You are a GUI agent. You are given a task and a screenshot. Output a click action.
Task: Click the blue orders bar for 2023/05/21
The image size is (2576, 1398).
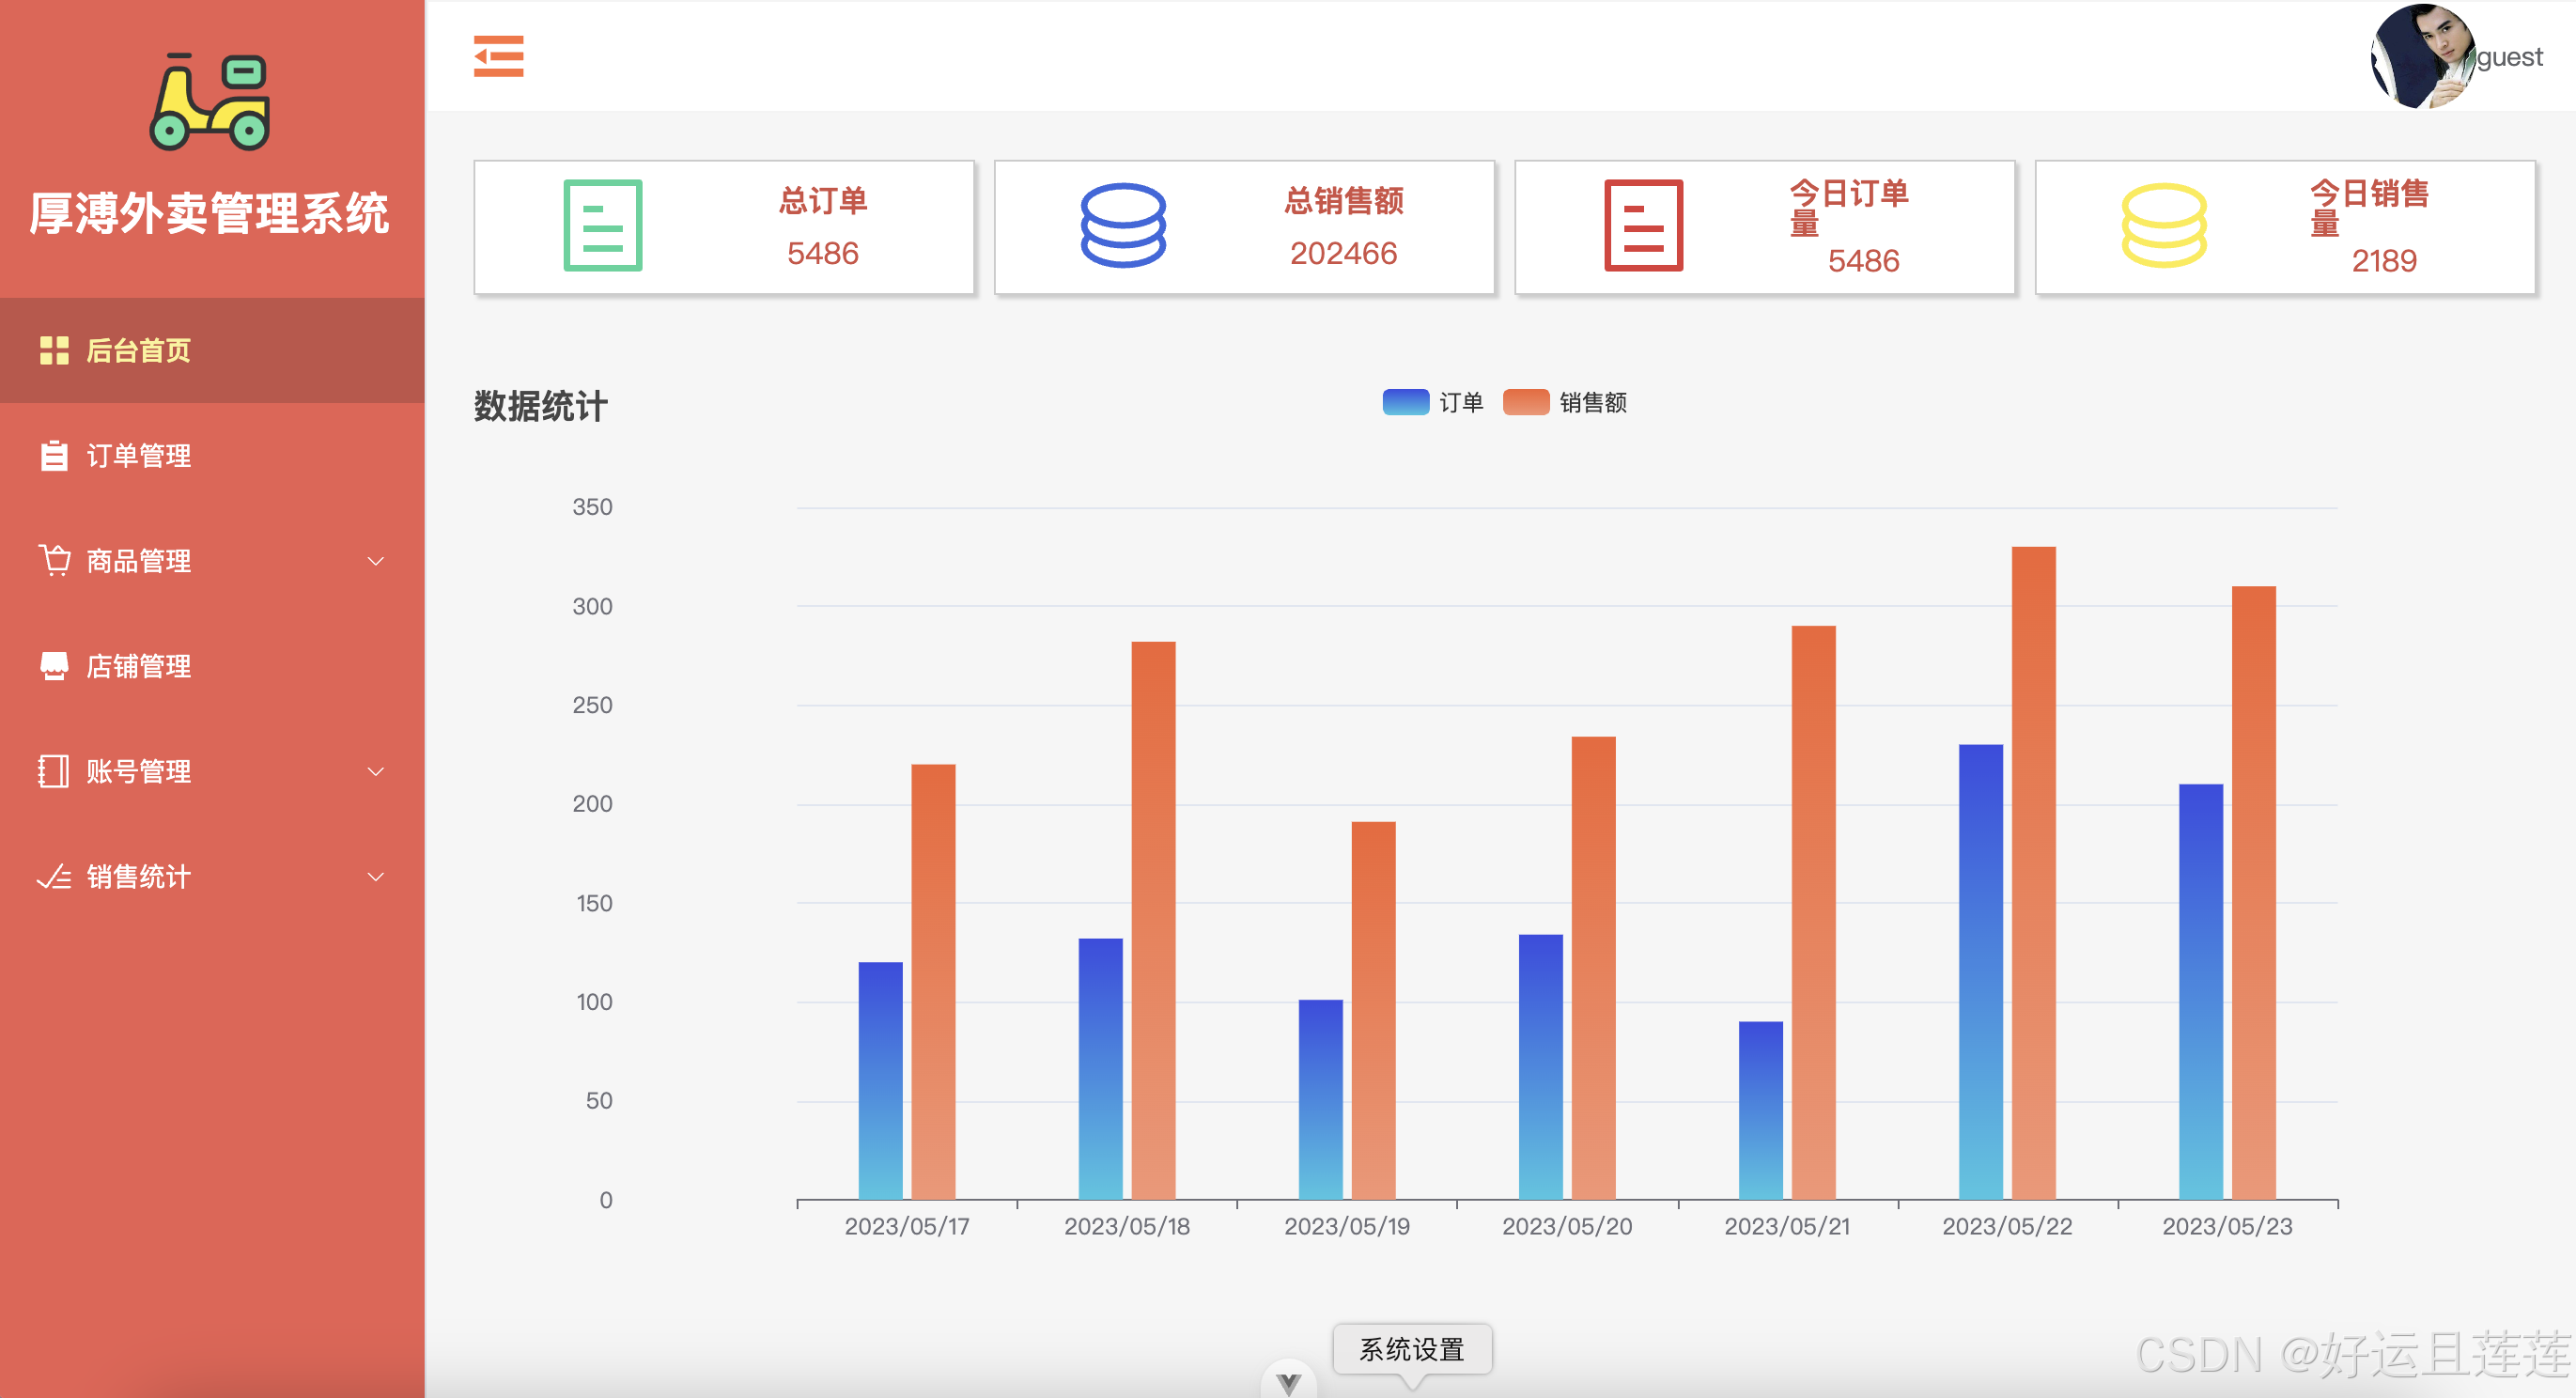1760,1110
